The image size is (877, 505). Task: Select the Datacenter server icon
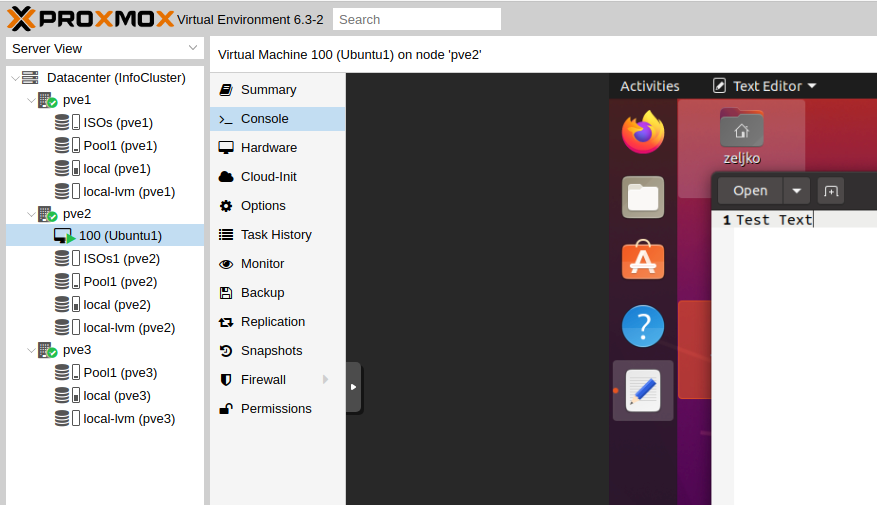pyautogui.click(x=30, y=78)
